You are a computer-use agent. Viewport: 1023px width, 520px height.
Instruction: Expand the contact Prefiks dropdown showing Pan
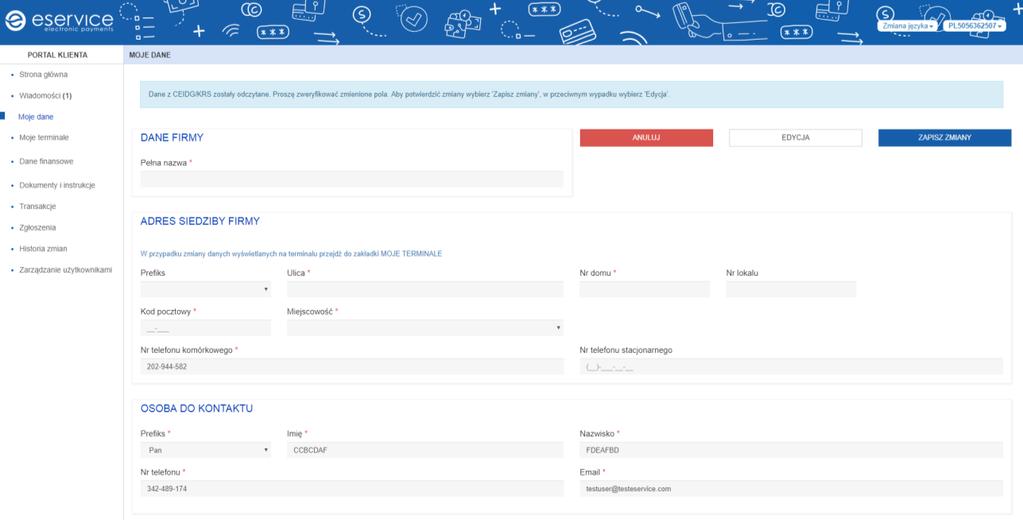(206, 450)
